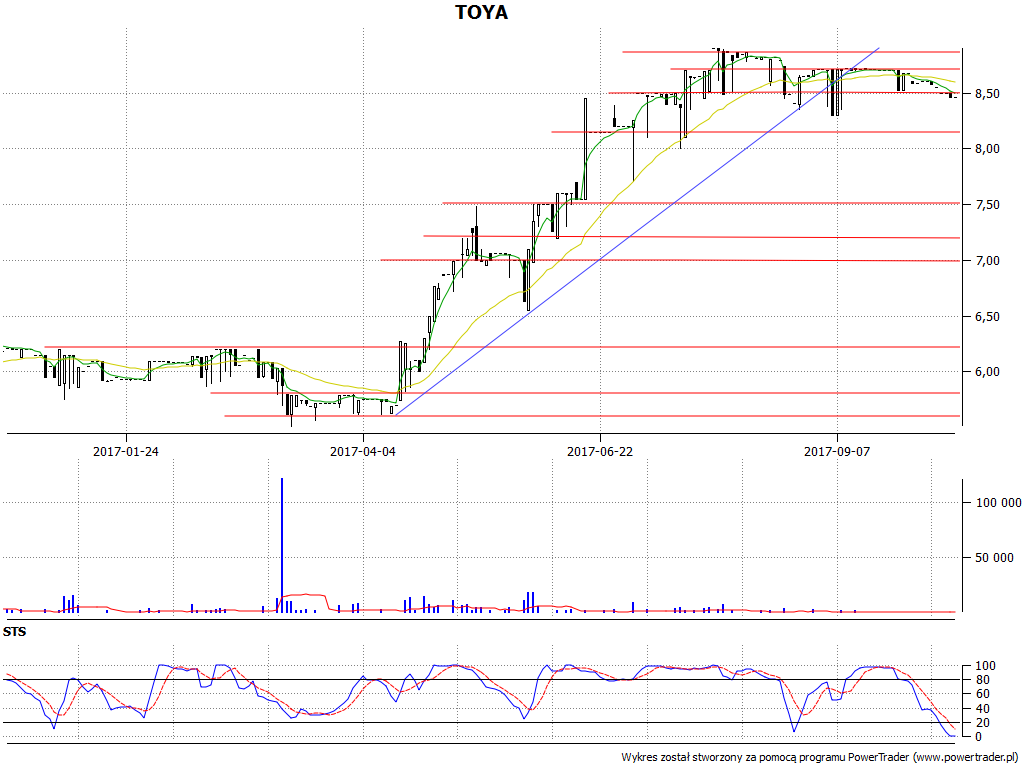Click the 100 level on STS axis
The width and height of the screenshot is (1024, 768).
(x=985, y=666)
